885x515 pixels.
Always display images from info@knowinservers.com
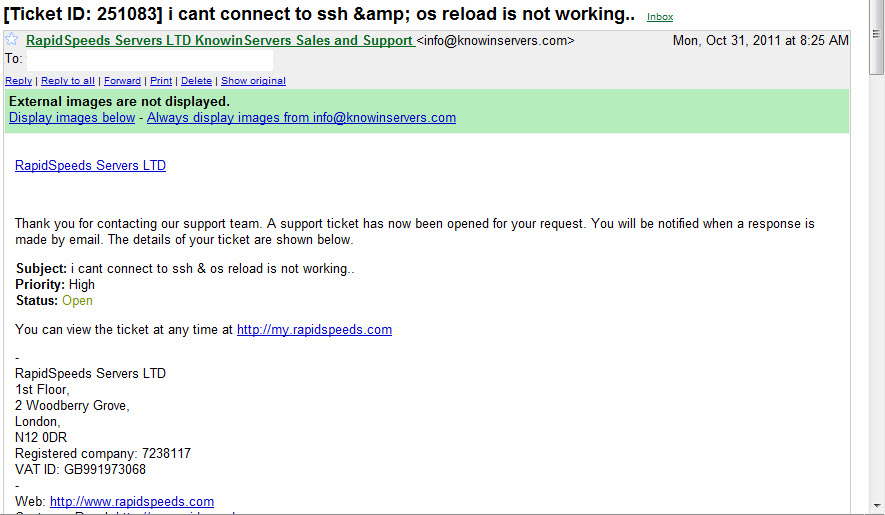[x=301, y=117]
